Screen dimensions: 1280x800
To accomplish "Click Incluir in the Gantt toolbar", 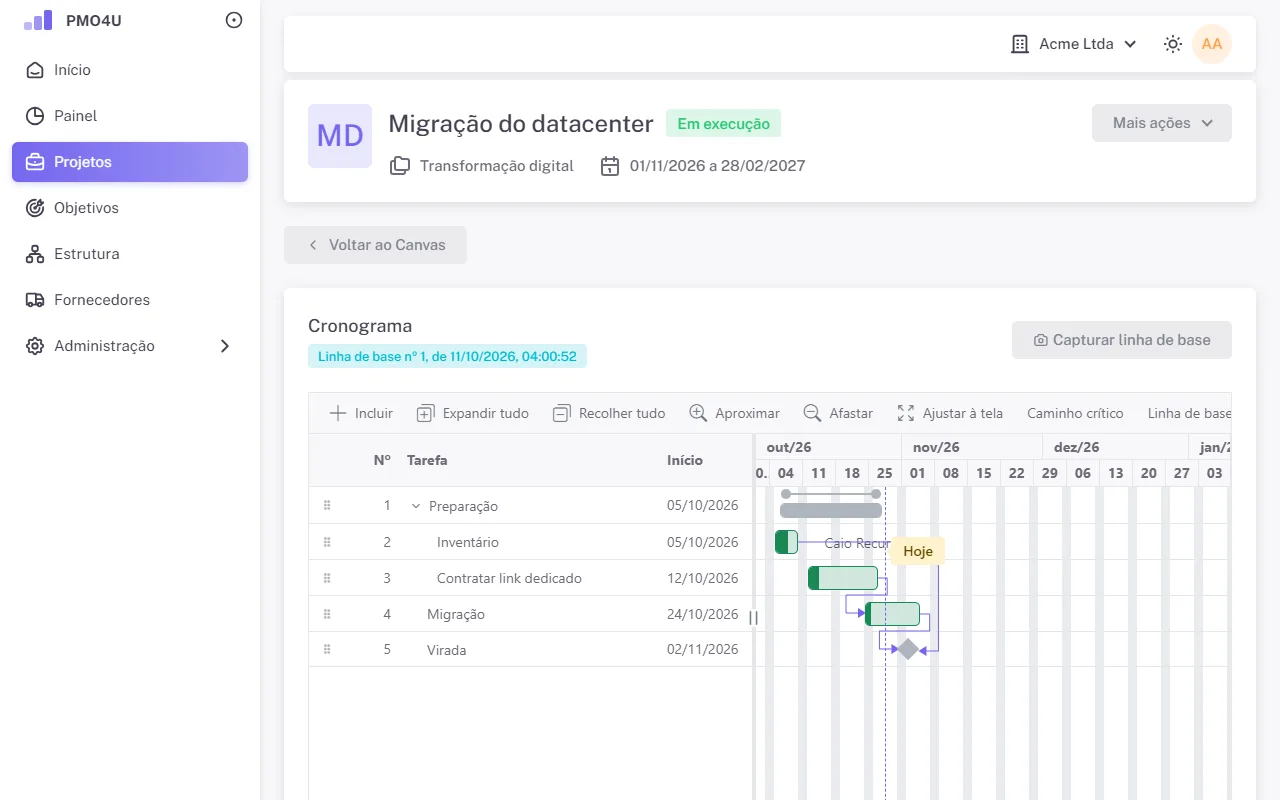I will [x=361, y=413].
